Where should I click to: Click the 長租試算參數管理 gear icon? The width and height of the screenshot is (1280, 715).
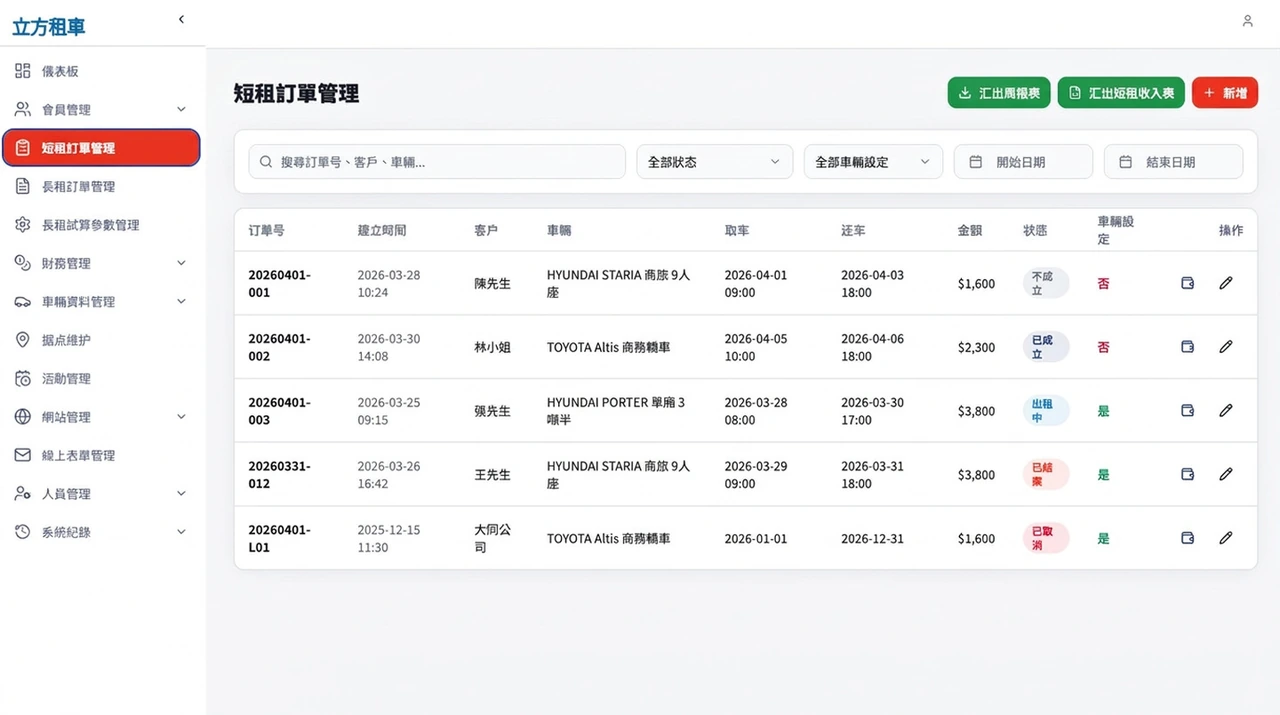(x=22, y=225)
